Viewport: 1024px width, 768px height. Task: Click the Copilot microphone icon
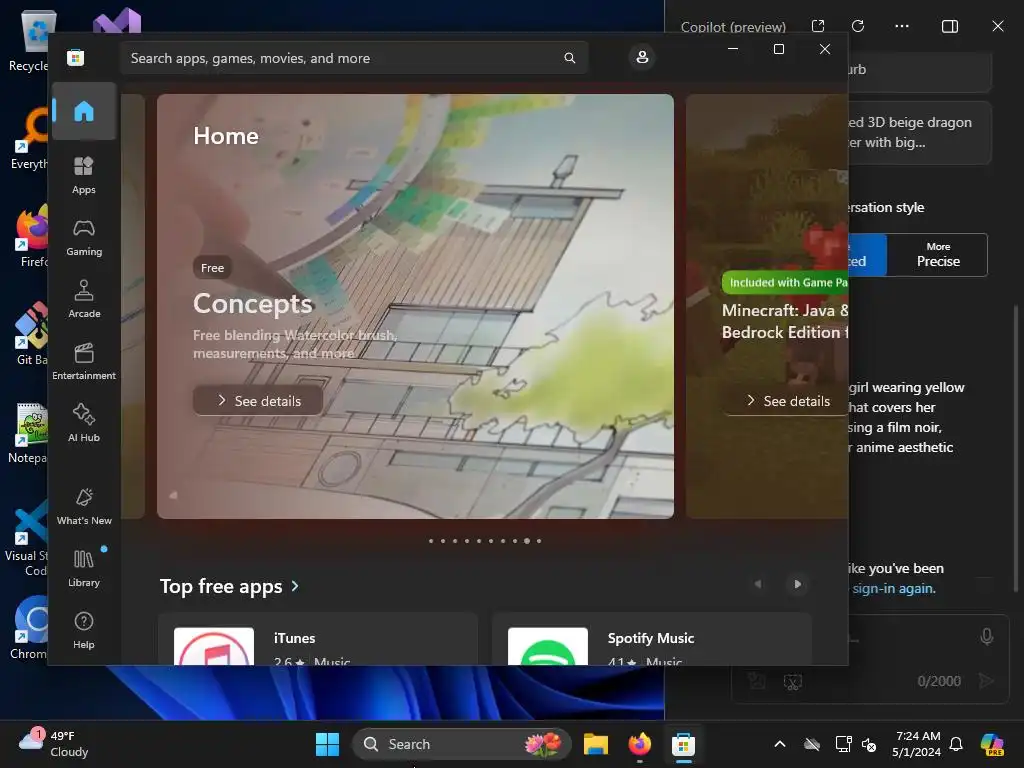tap(987, 637)
